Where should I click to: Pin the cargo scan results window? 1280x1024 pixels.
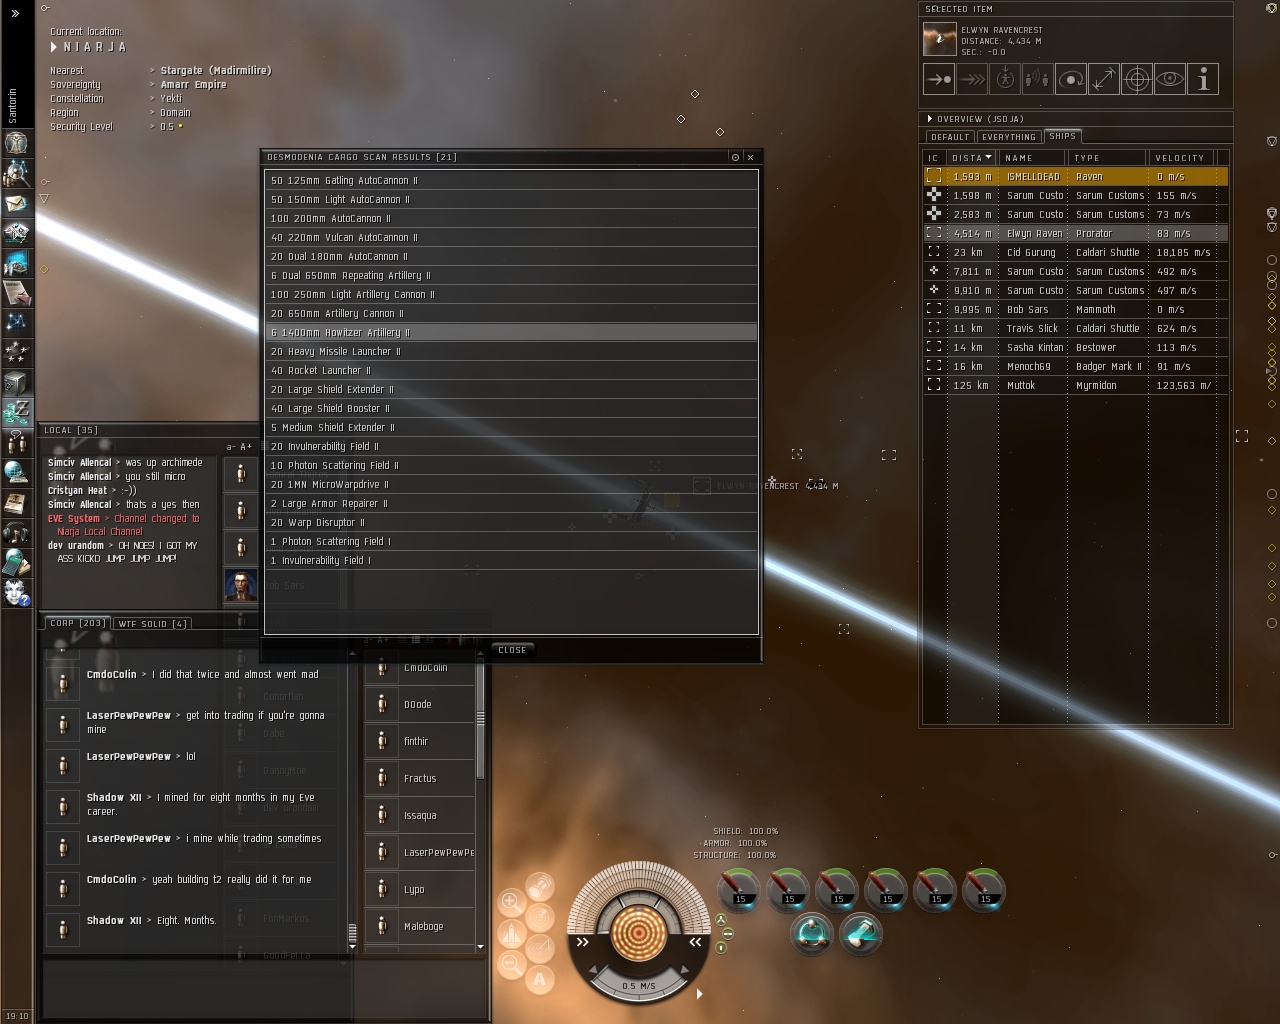pyautogui.click(x=735, y=157)
